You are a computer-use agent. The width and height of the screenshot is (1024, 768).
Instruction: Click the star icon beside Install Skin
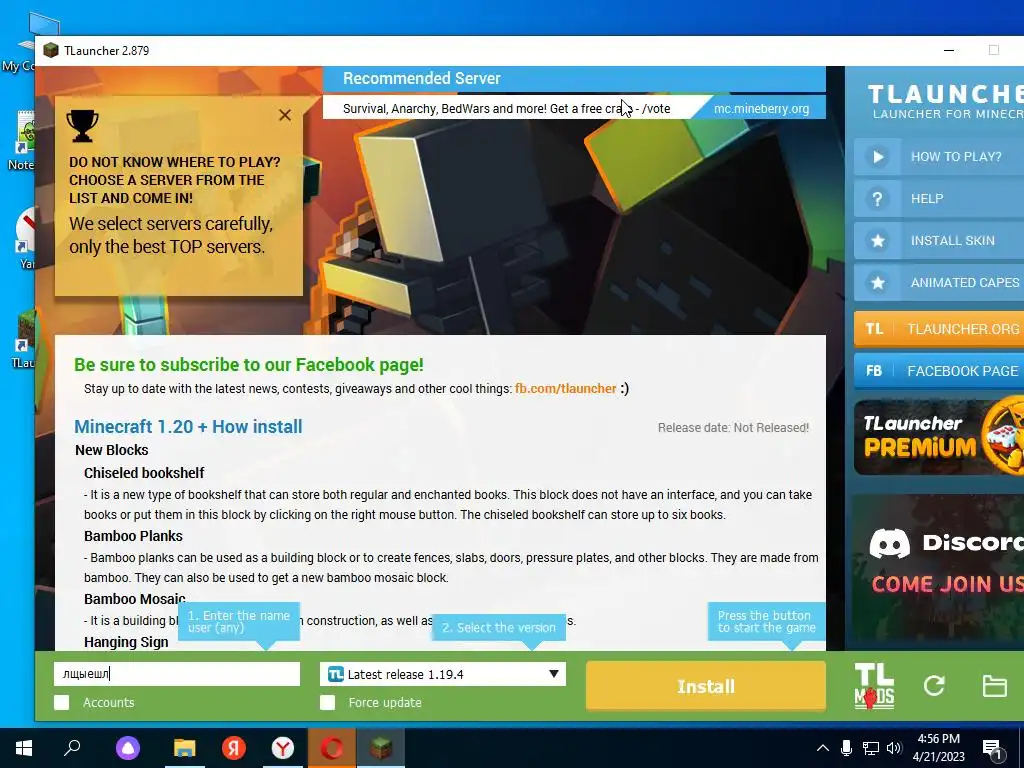point(878,240)
